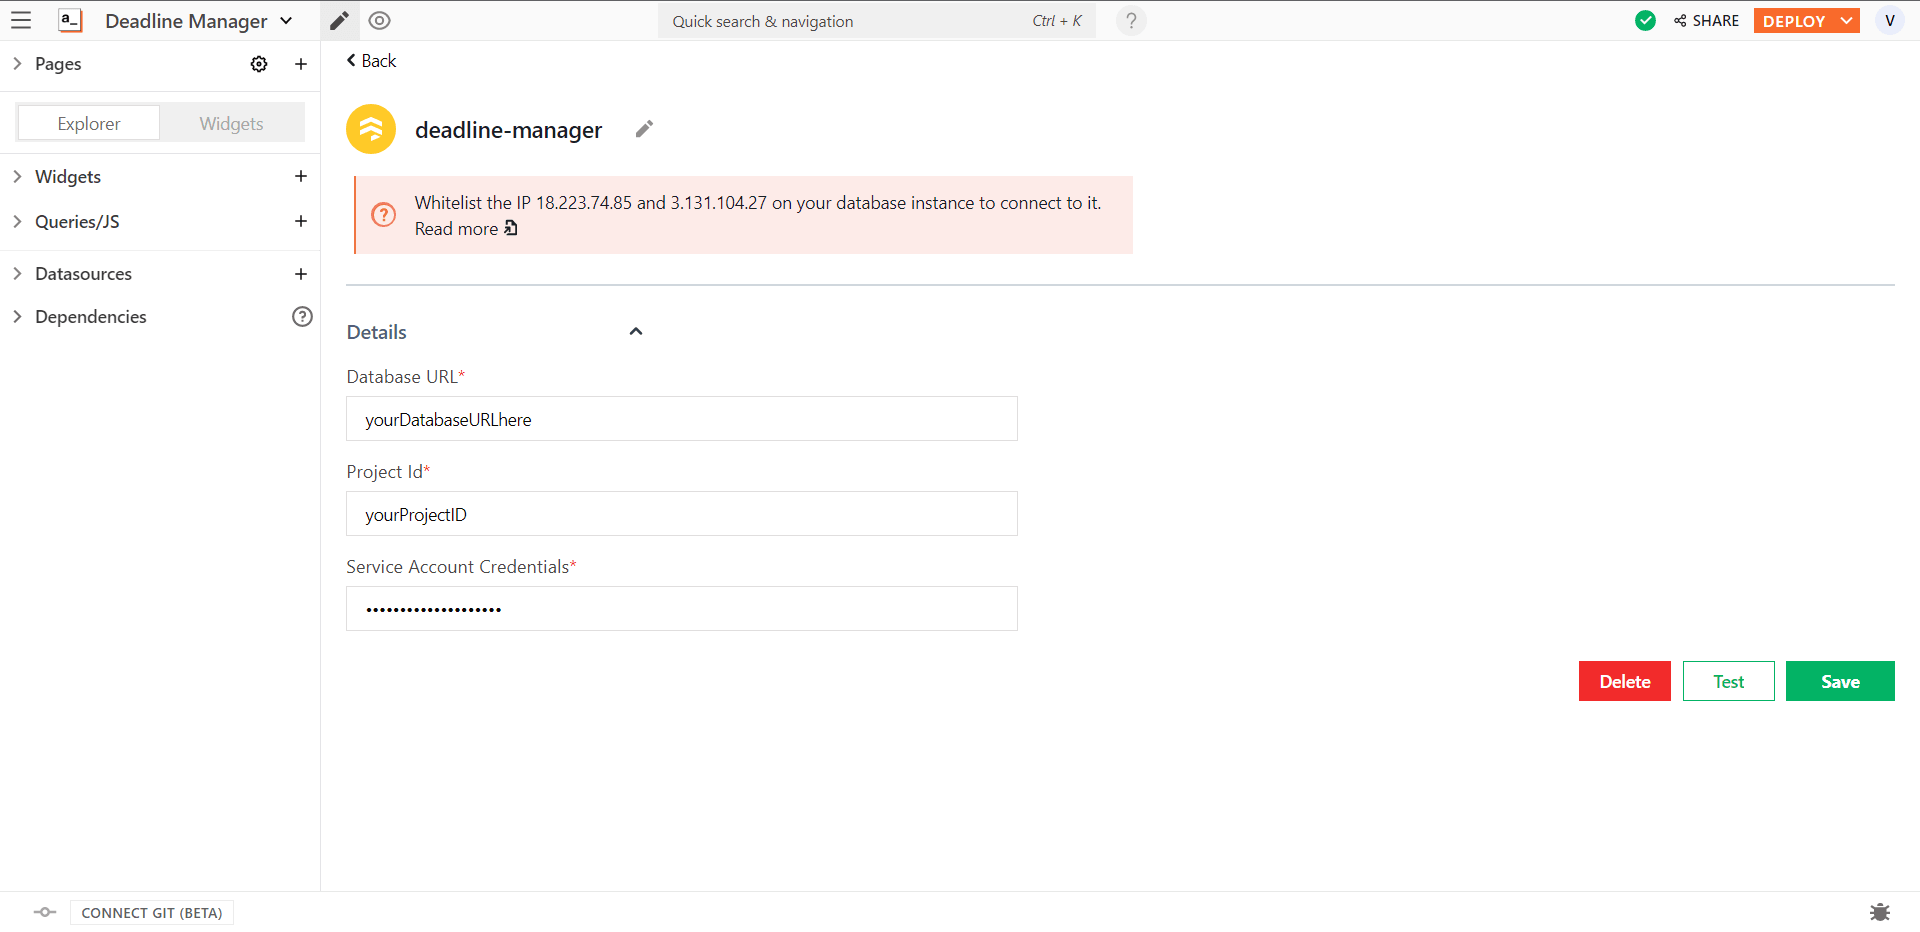
Task: Click the Test button
Action: [1728, 681]
